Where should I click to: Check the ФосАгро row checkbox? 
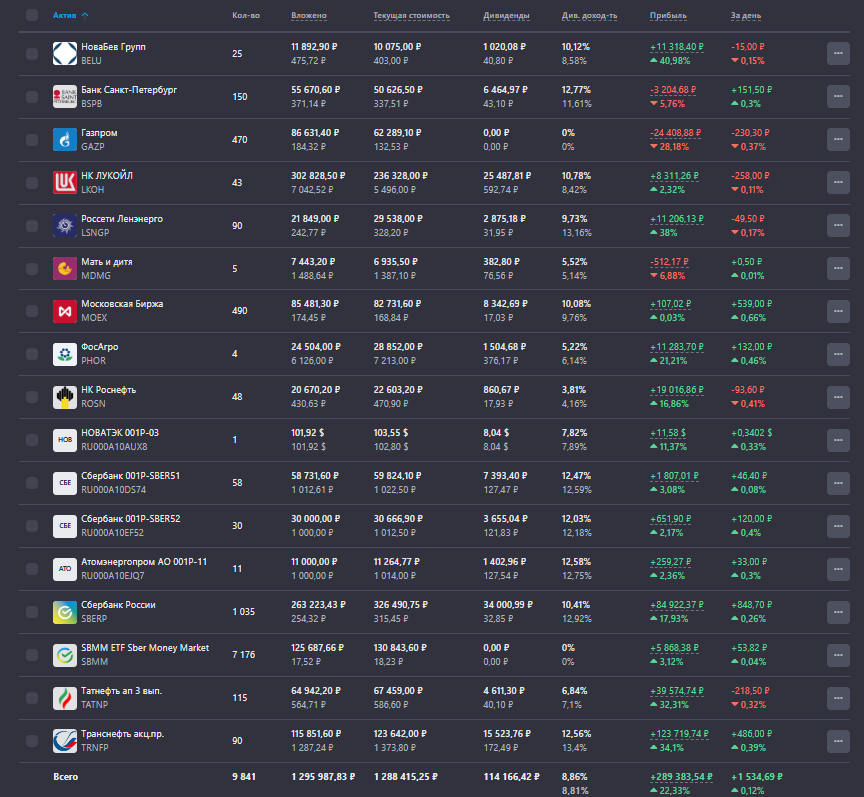pos(32,354)
